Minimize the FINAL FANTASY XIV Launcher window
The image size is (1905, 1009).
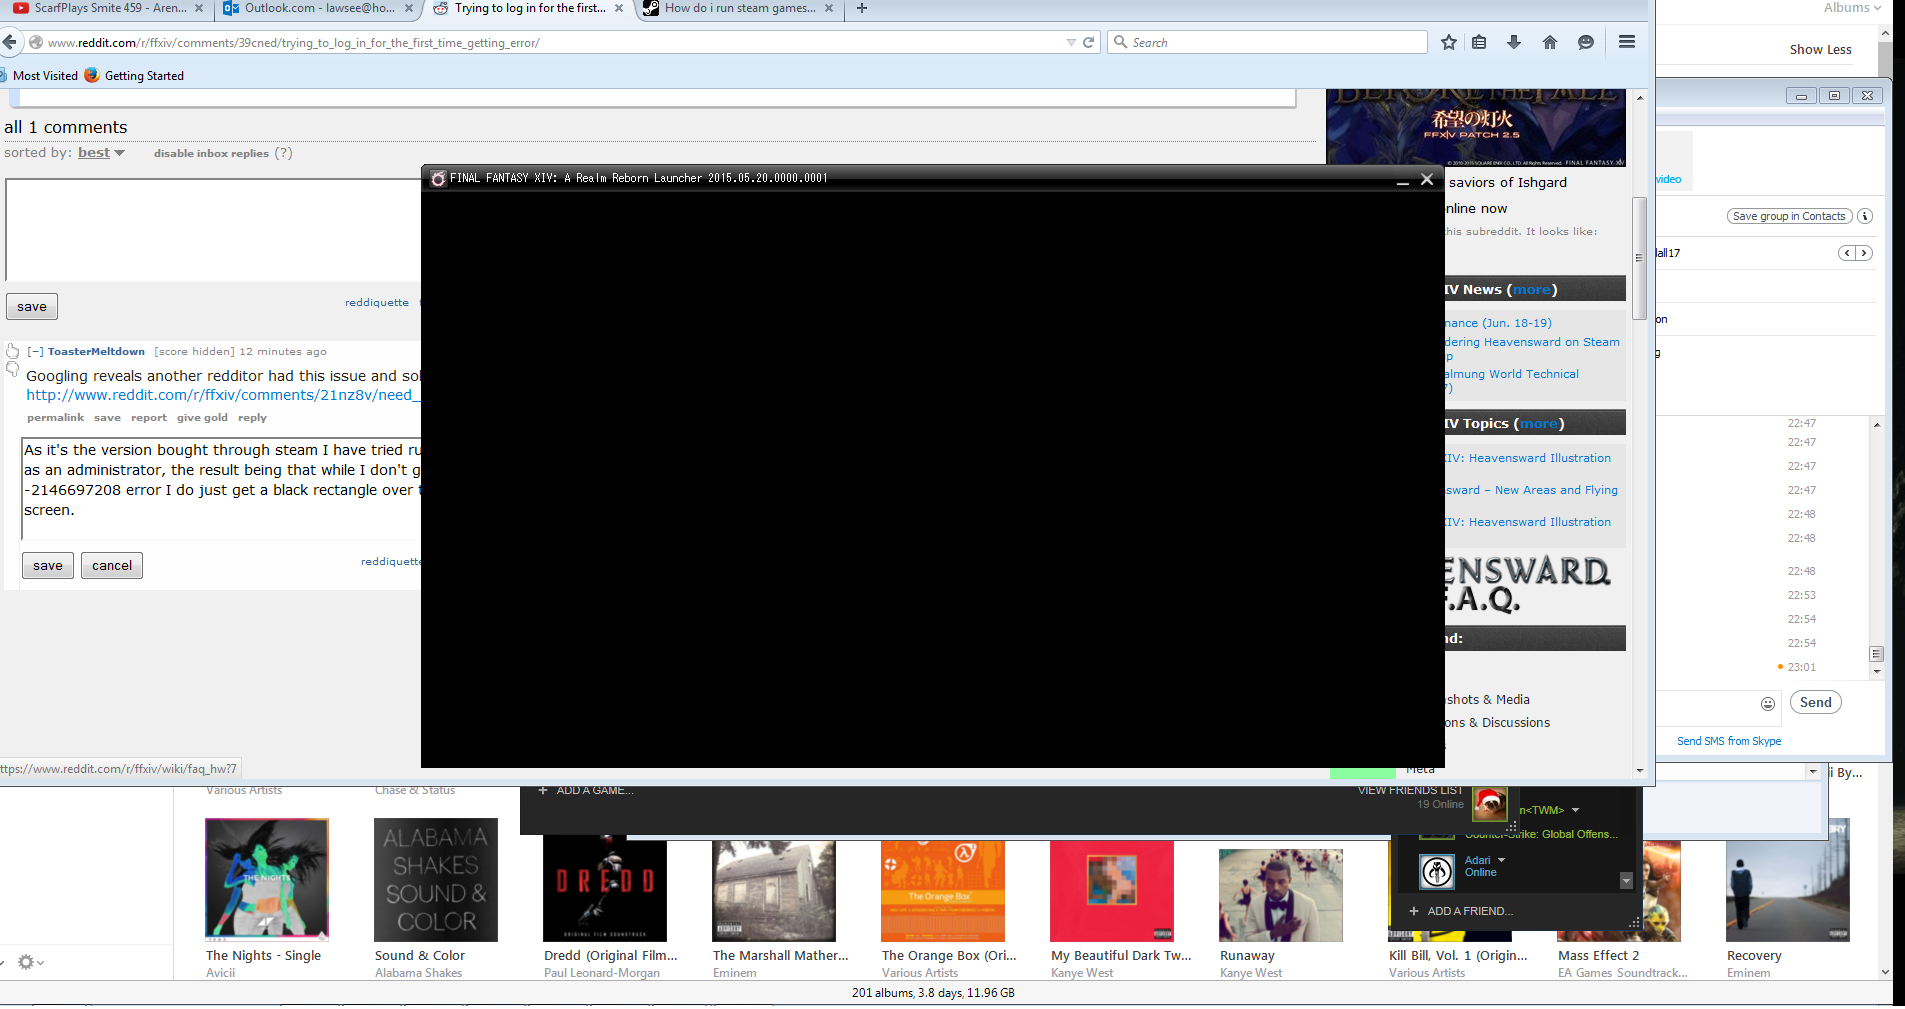1402,180
